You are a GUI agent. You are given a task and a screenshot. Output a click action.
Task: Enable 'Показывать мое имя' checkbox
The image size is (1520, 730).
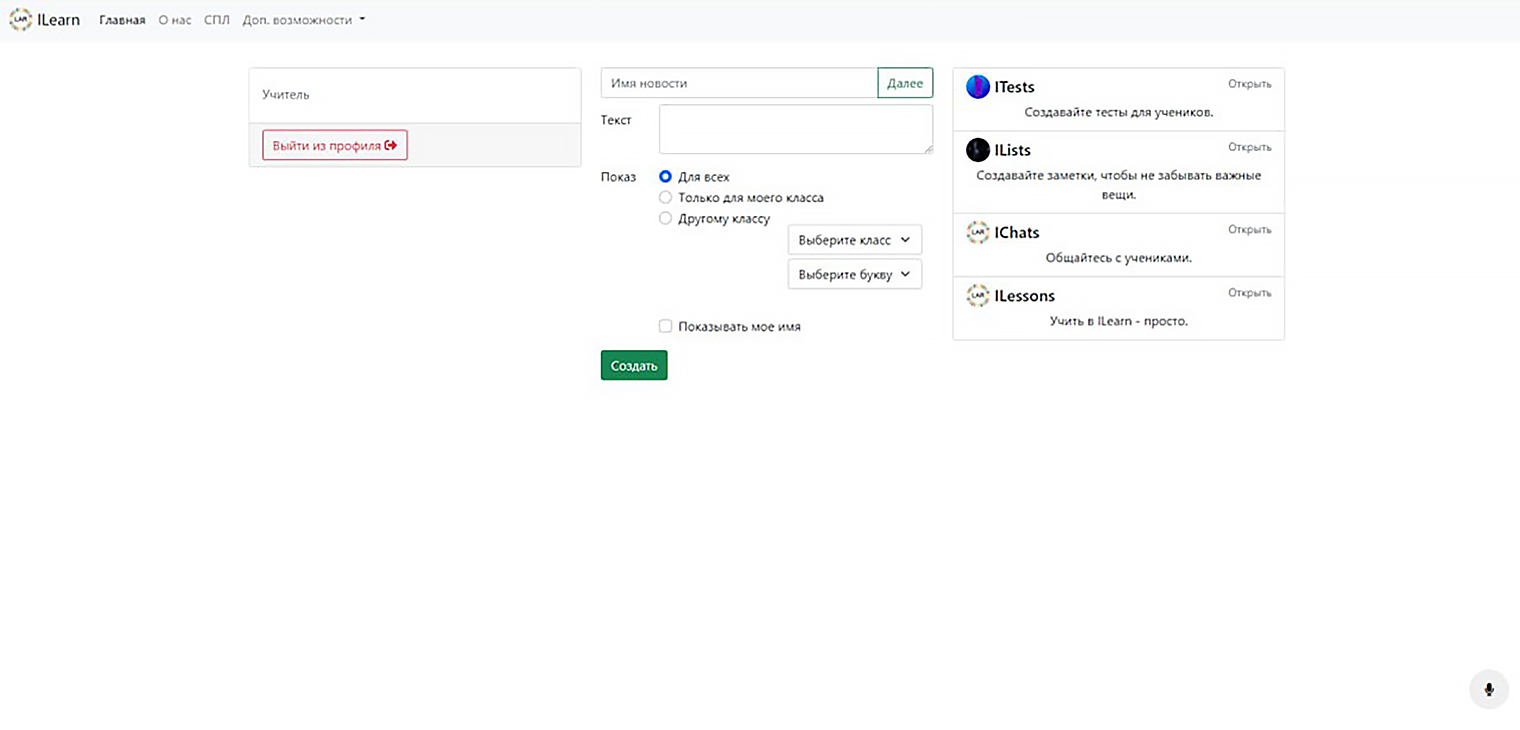tap(665, 327)
